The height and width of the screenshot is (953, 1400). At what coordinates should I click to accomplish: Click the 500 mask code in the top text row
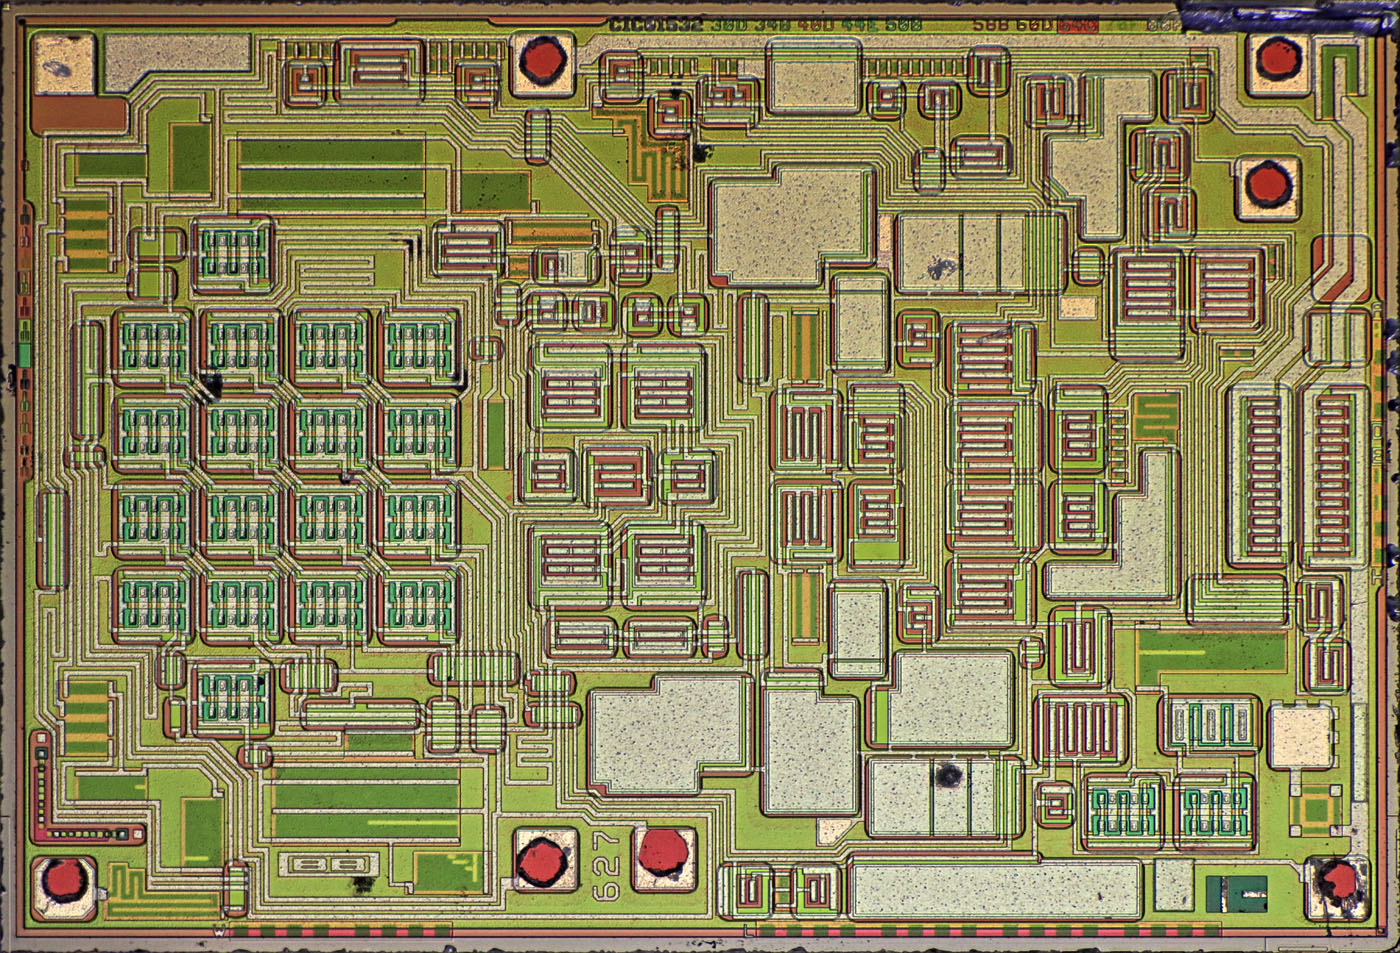903,25
